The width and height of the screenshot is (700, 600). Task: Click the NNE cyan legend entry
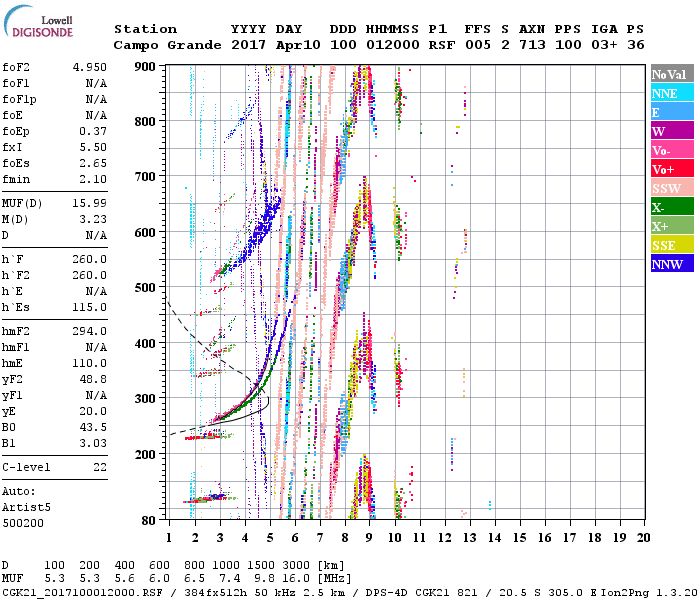[x=669, y=93]
